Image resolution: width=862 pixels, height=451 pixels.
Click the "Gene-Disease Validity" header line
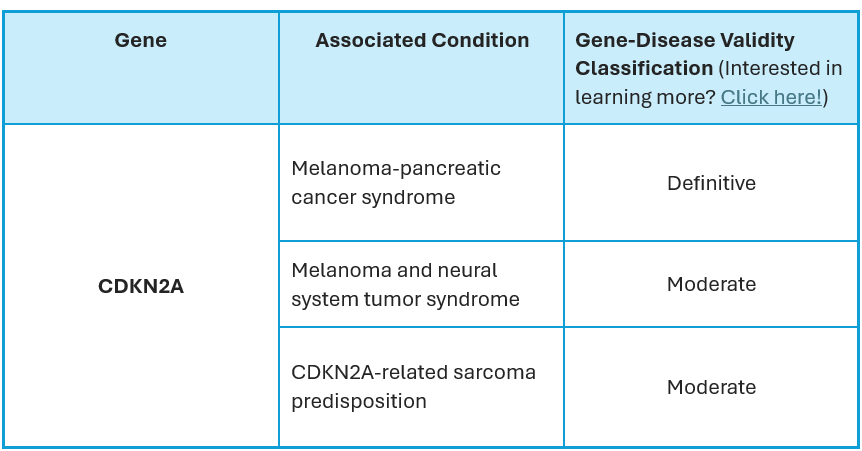(685, 41)
